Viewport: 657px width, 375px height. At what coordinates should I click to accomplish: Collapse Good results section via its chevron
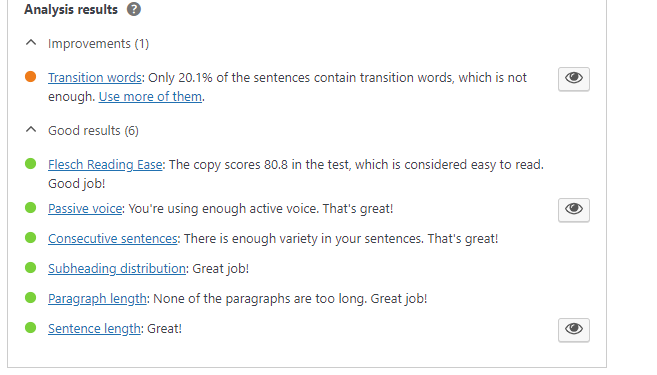(x=31, y=129)
